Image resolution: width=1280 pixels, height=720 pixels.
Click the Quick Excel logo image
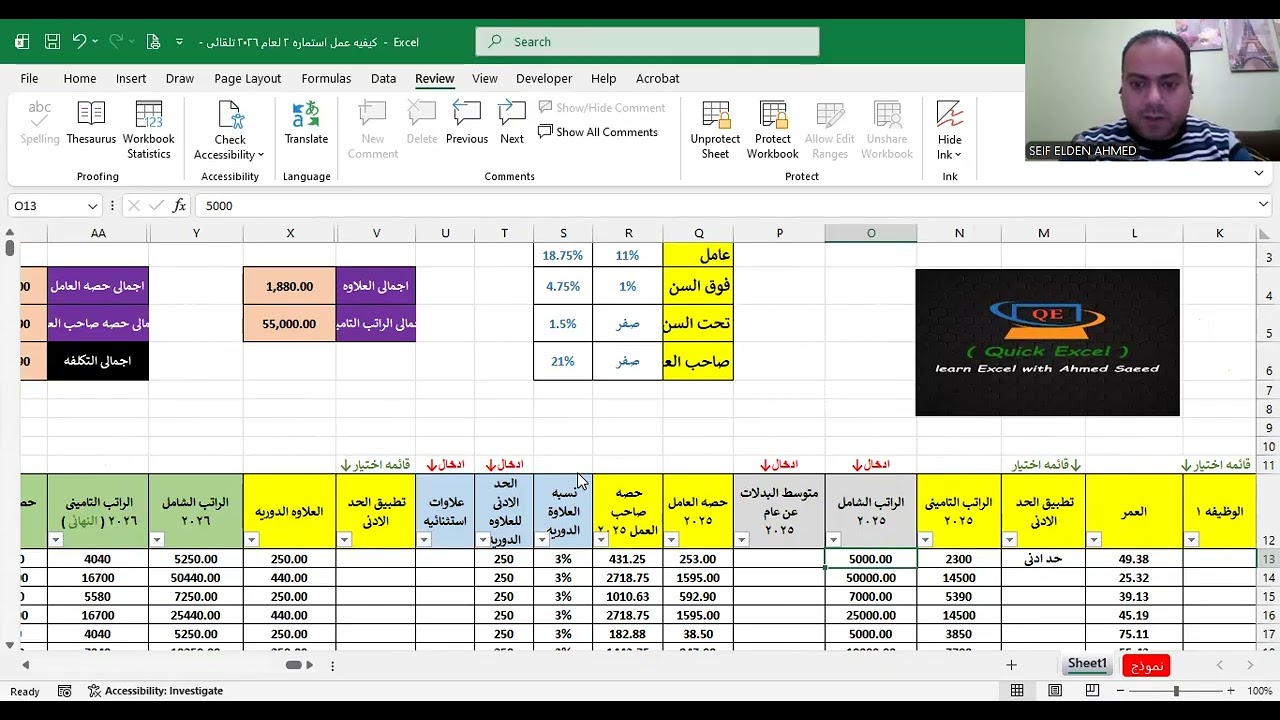click(1047, 342)
